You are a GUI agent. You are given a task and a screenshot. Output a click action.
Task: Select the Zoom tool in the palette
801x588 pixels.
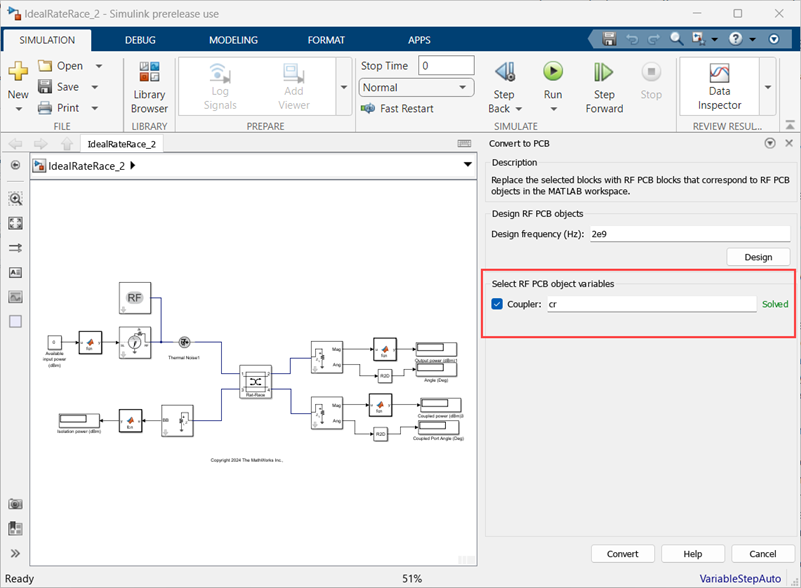[x=14, y=199]
